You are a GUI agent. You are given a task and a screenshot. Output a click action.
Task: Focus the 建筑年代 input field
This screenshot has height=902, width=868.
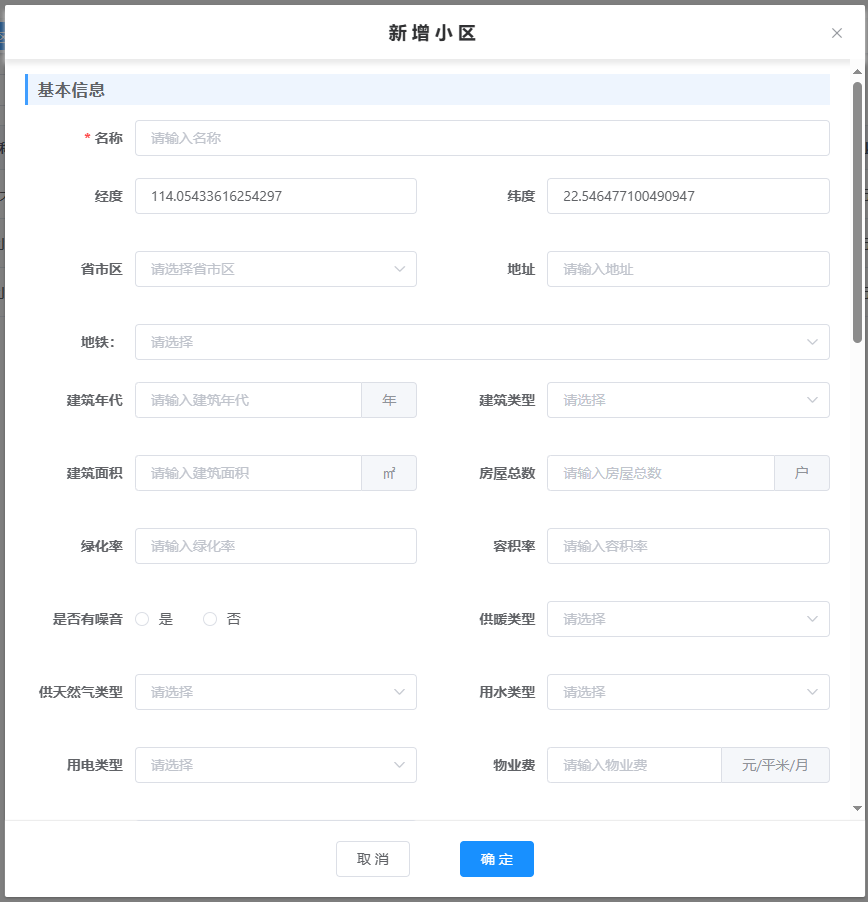point(248,400)
